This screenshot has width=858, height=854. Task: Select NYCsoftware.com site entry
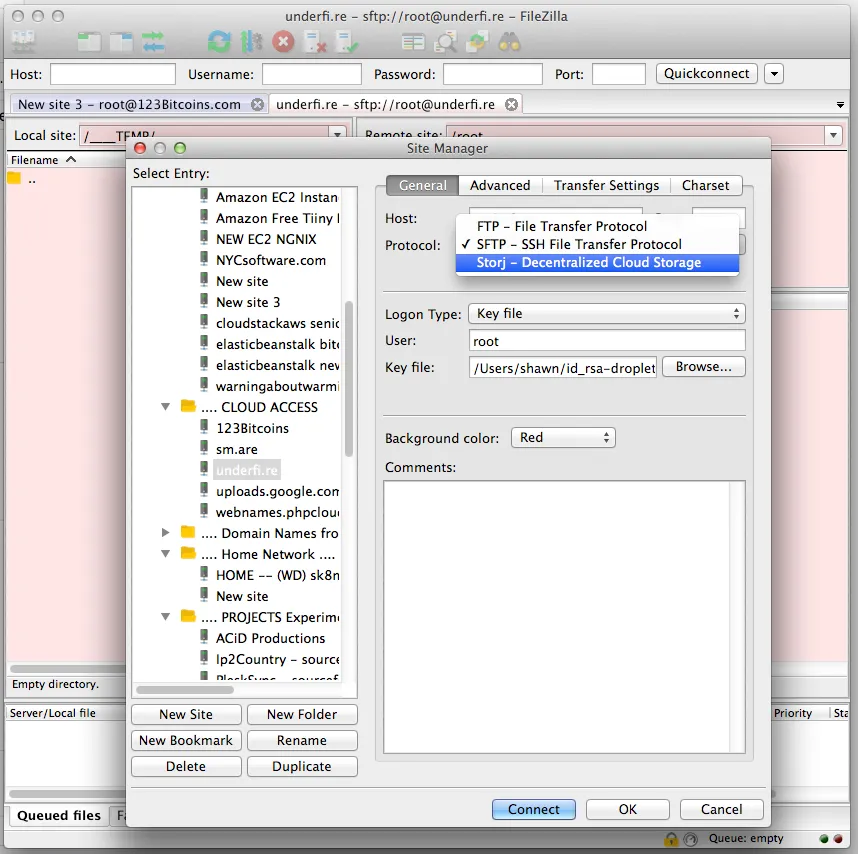pos(271,260)
